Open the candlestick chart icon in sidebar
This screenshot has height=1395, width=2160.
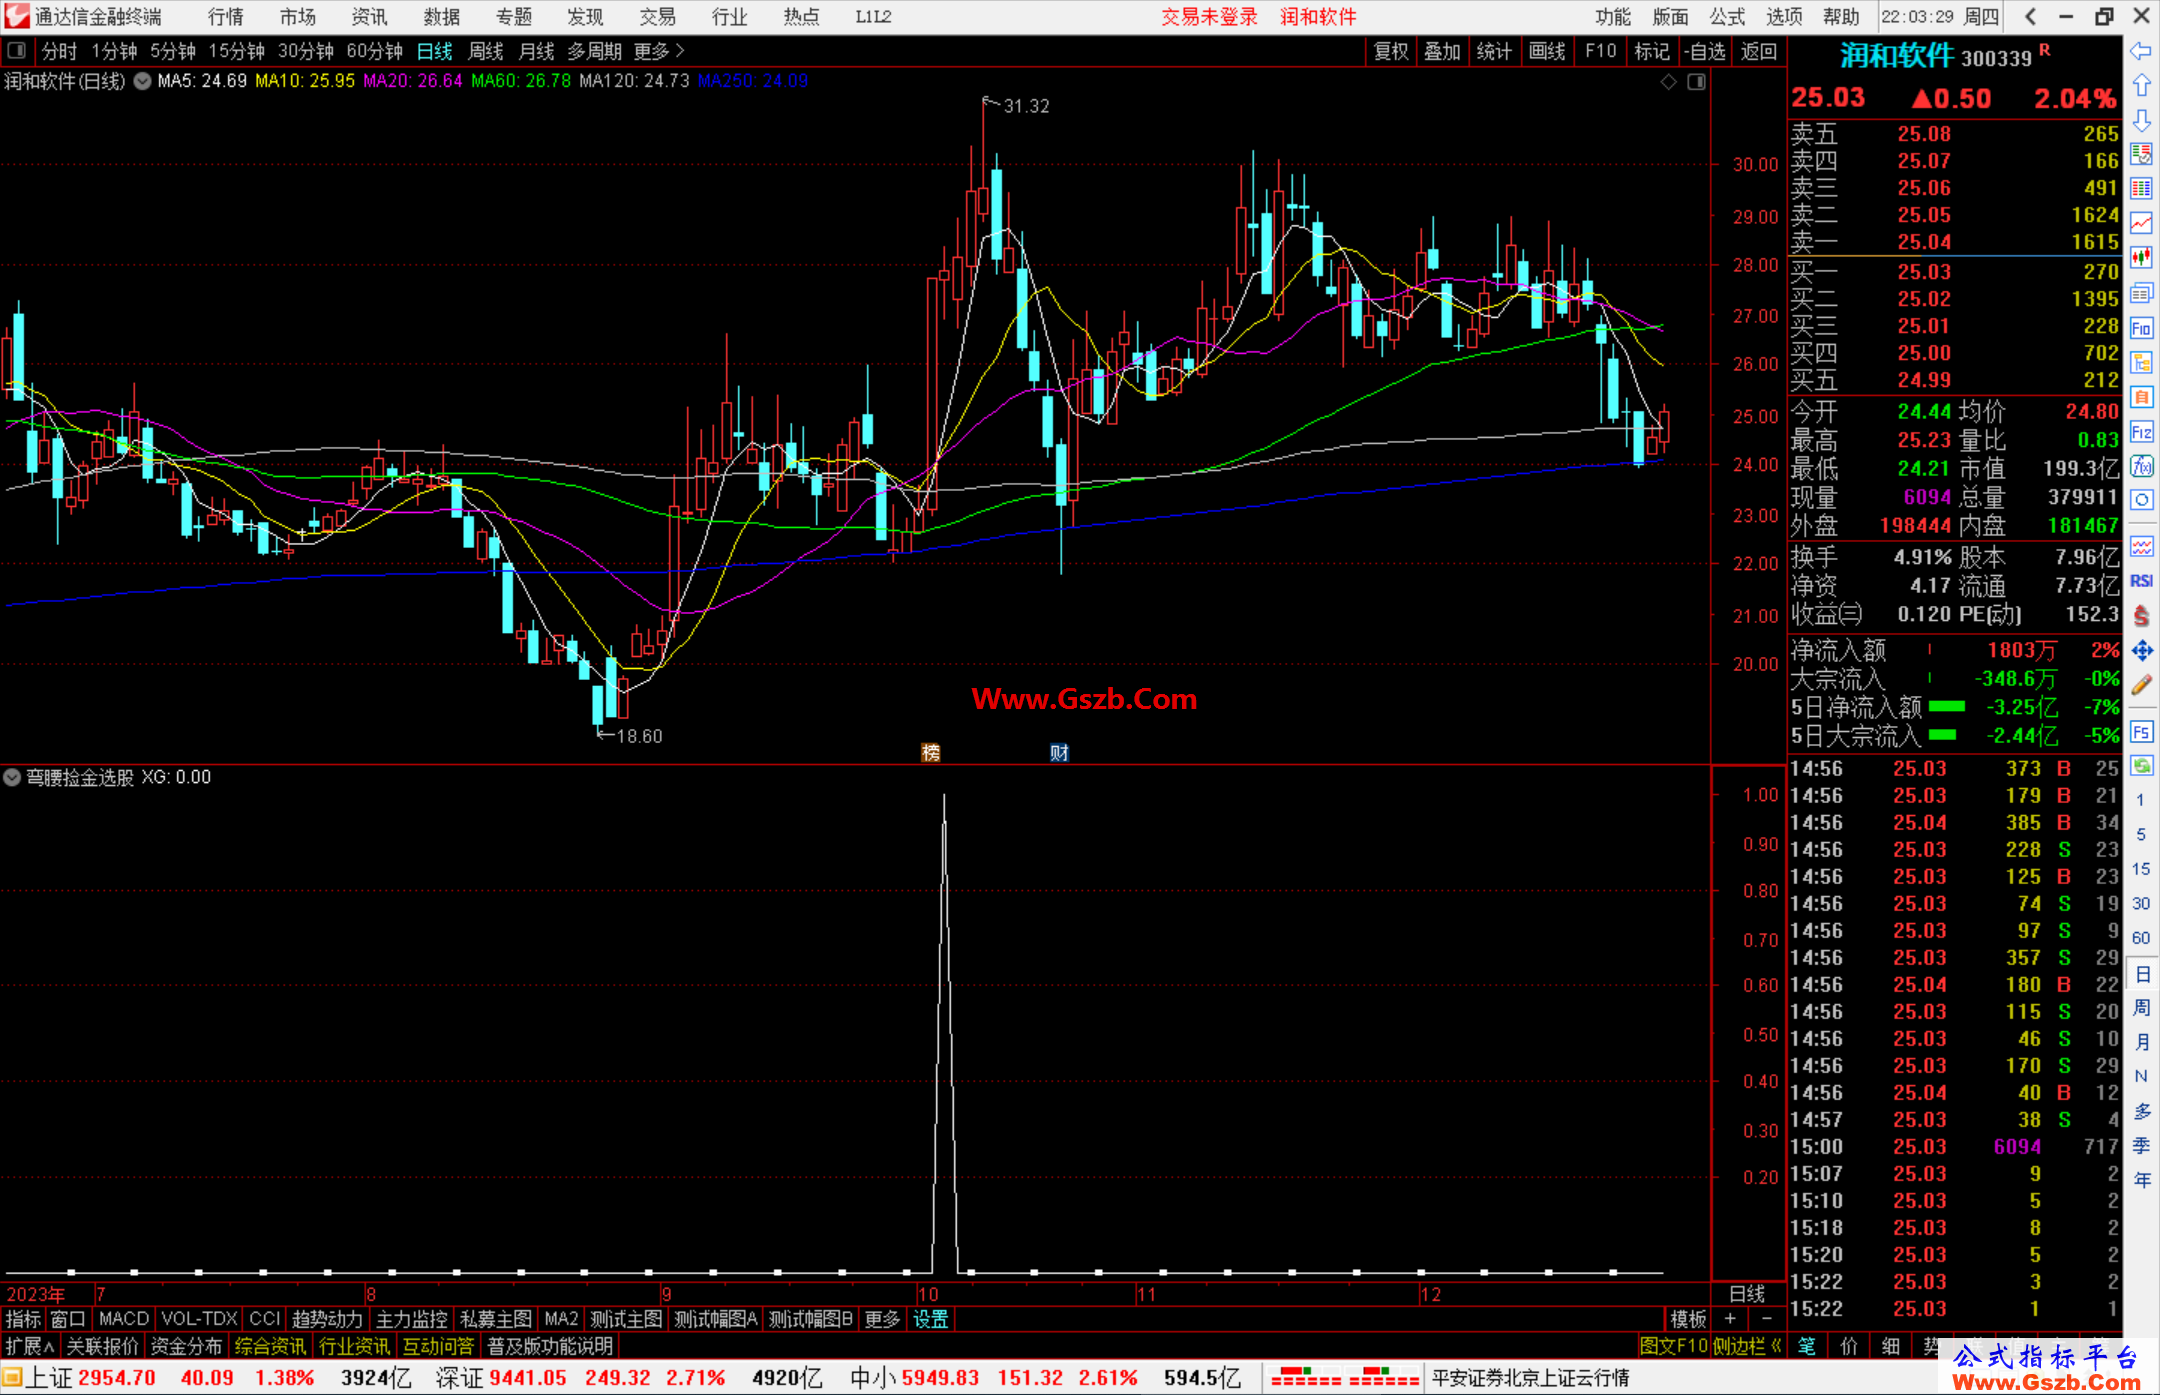(2141, 258)
